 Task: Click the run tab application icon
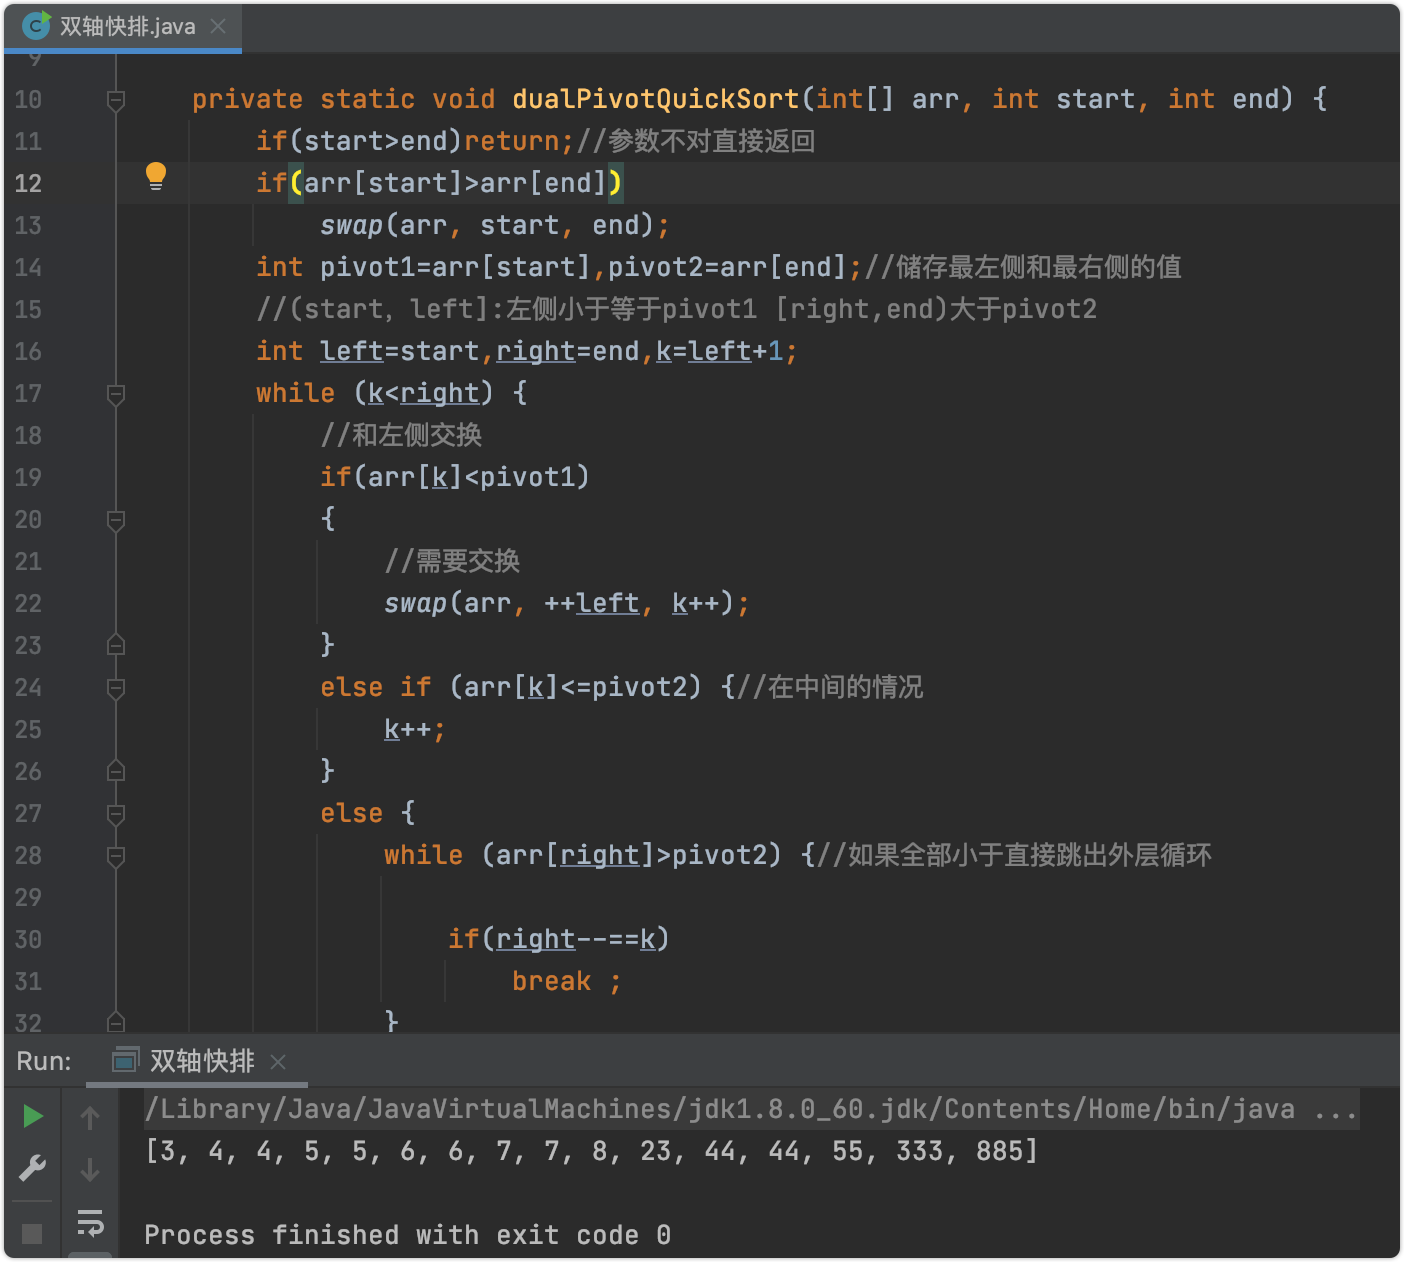125,1060
